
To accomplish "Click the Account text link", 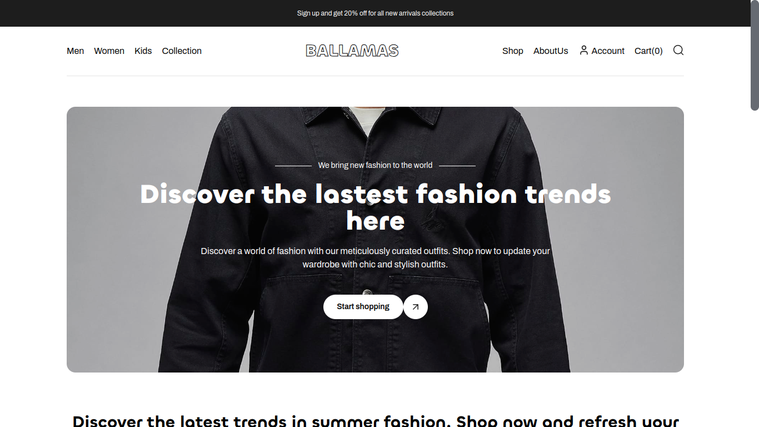I will click(x=607, y=51).
